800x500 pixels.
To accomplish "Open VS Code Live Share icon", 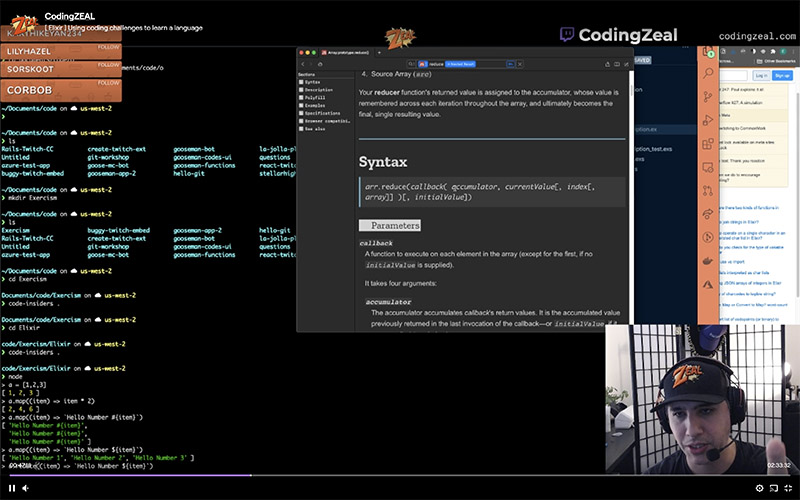I will click(x=708, y=214).
